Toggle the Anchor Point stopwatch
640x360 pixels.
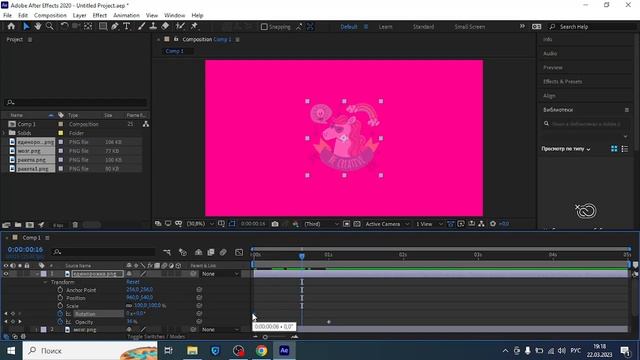pyautogui.click(x=60, y=290)
